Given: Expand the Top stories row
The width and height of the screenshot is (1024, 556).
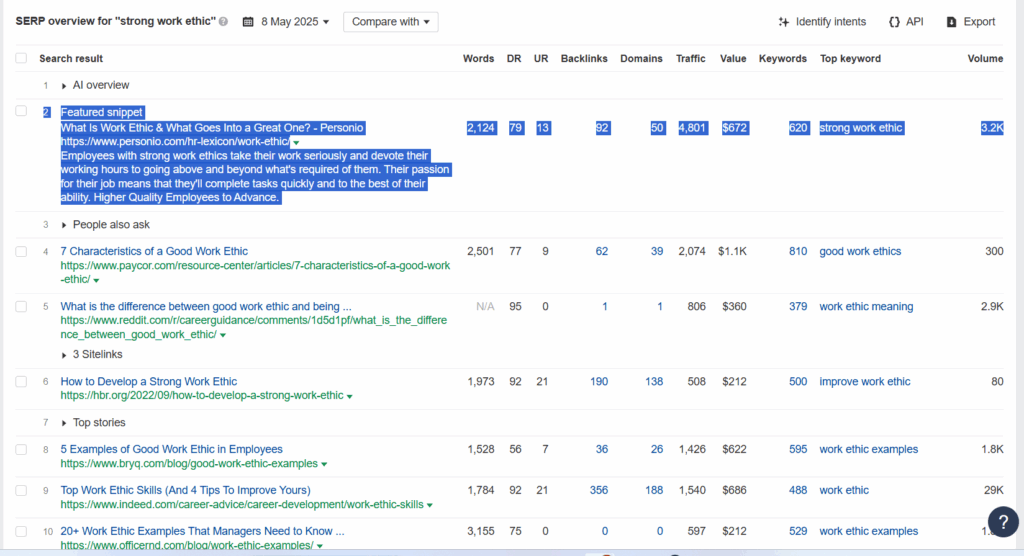Looking at the screenshot, I should pyautogui.click(x=63, y=423).
